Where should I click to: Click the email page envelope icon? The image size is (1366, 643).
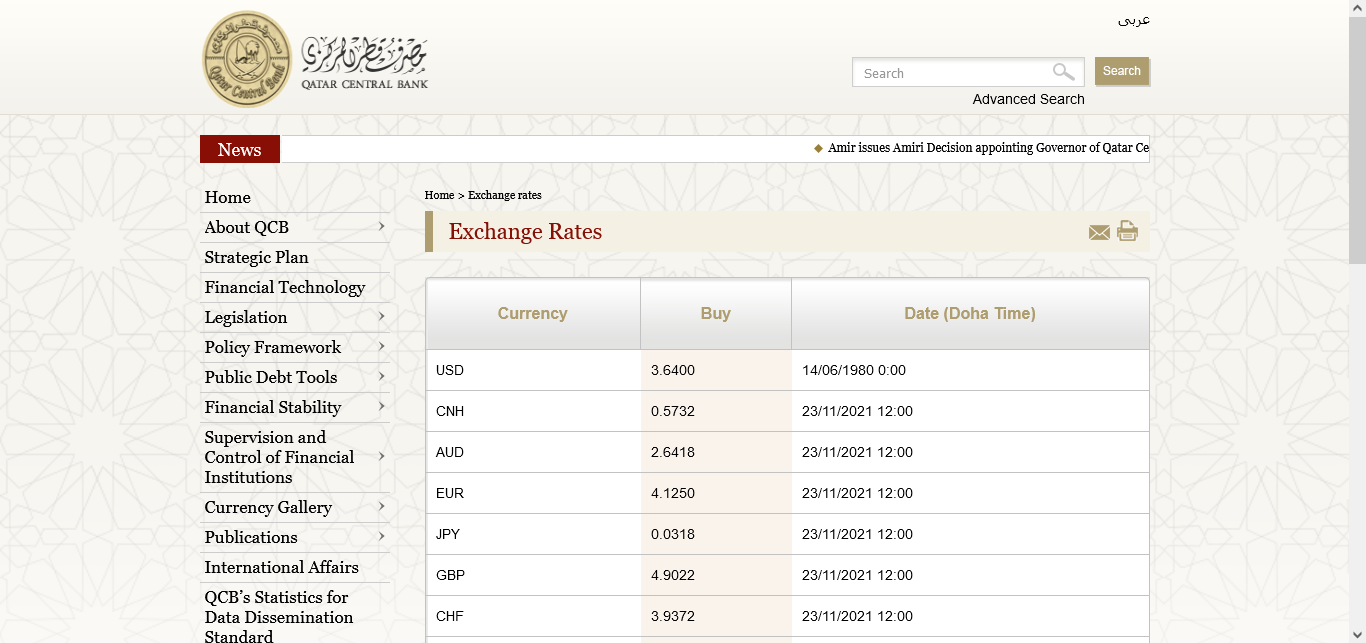(1099, 233)
